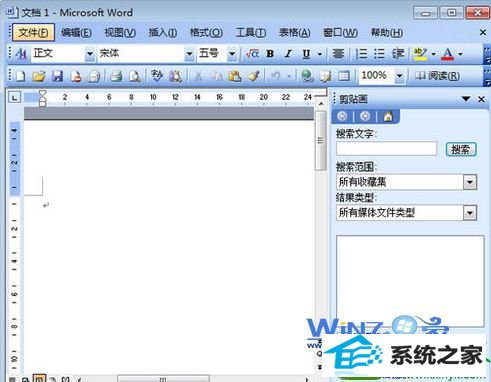Click the E-mail icon in the toolbar
491x382 pixels.
coord(94,76)
